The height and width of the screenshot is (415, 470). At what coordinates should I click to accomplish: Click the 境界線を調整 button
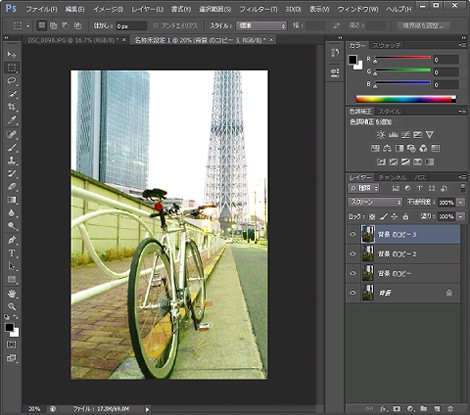423,26
